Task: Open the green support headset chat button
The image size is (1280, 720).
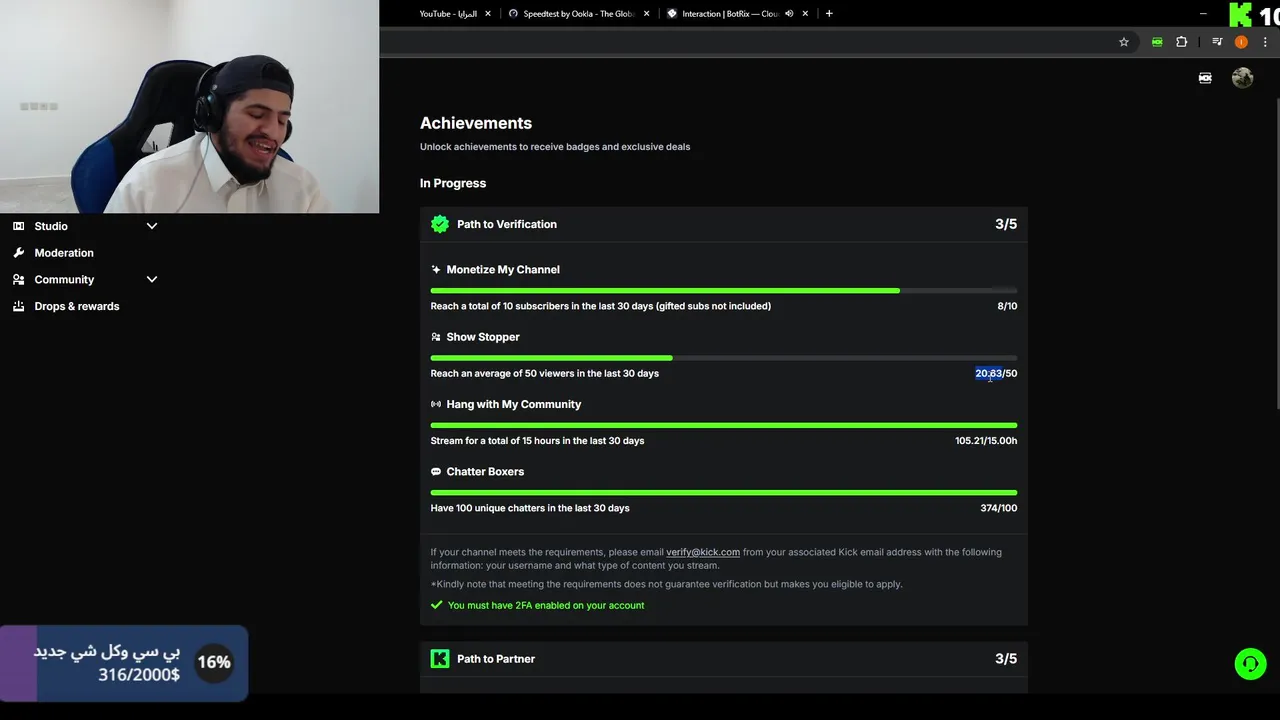Action: click(1250, 664)
